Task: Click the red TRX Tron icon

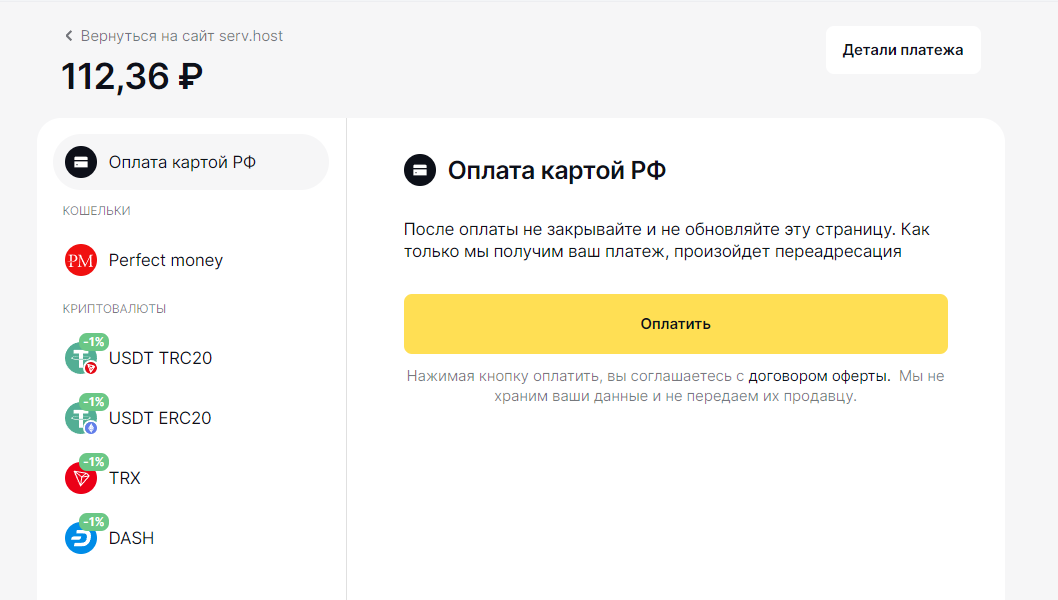Action: pyautogui.click(x=80, y=479)
